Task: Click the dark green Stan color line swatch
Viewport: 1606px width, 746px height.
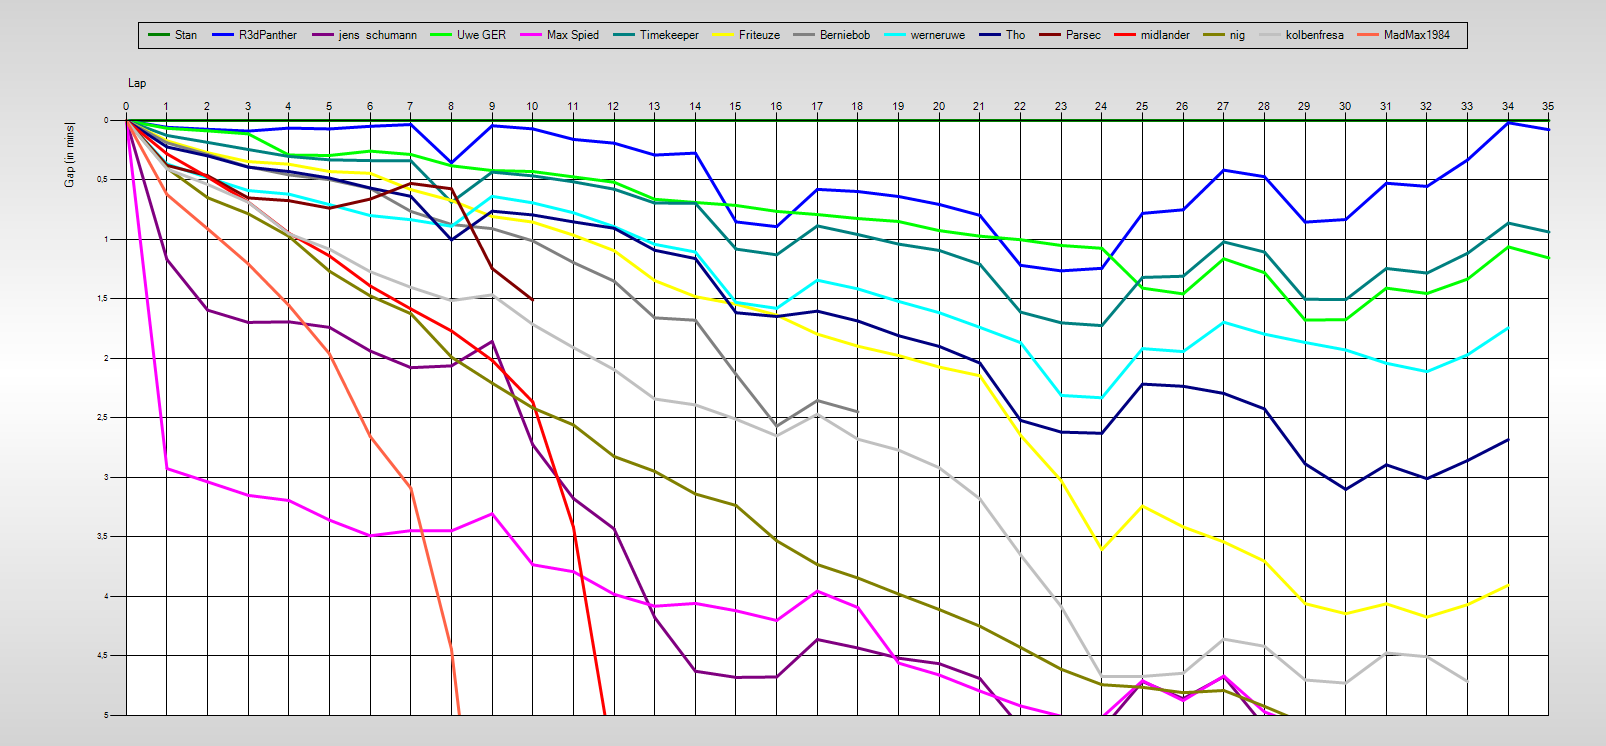Action: [158, 35]
